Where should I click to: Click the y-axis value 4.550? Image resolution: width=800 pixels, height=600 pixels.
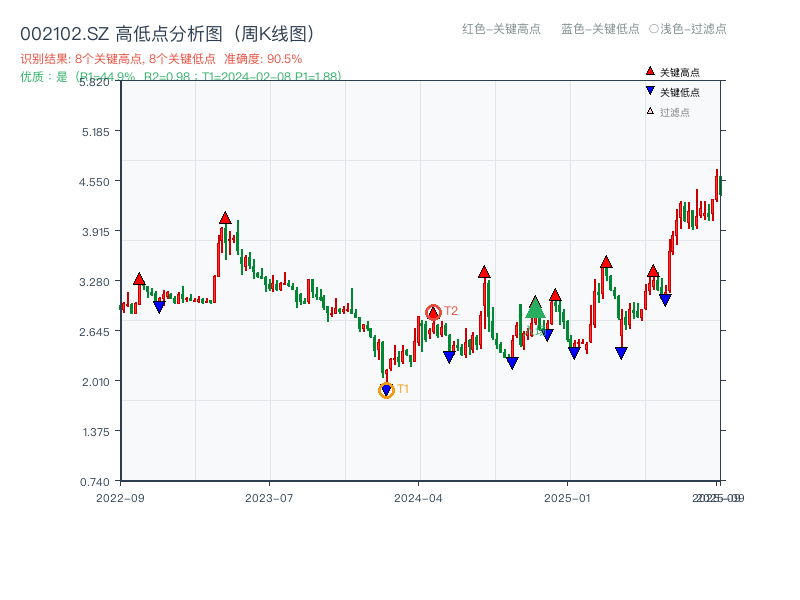point(94,182)
